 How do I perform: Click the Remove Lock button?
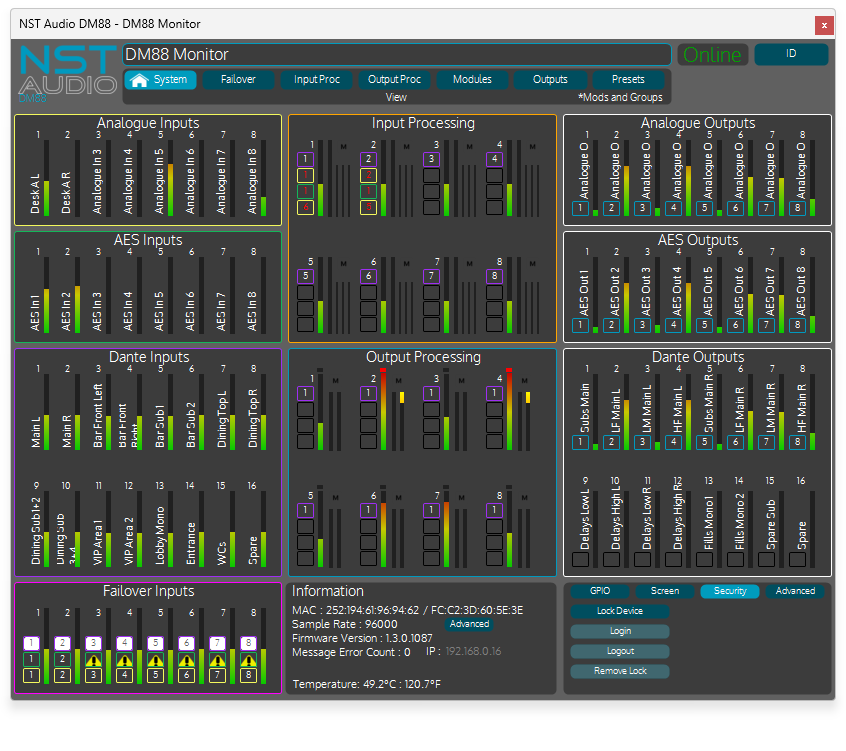point(620,671)
